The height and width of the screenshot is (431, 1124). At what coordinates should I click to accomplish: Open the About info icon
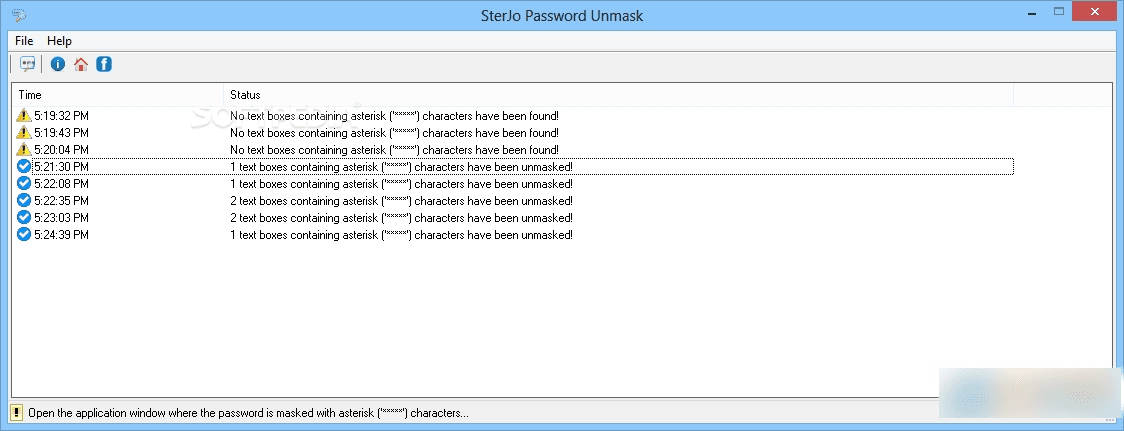pyautogui.click(x=58, y=65)
